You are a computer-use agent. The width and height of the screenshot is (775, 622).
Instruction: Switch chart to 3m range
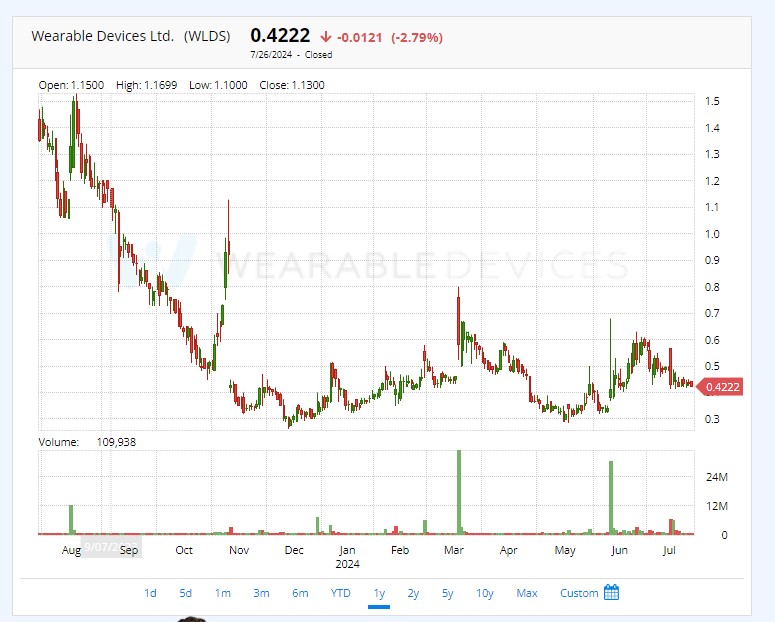(261, 593)
